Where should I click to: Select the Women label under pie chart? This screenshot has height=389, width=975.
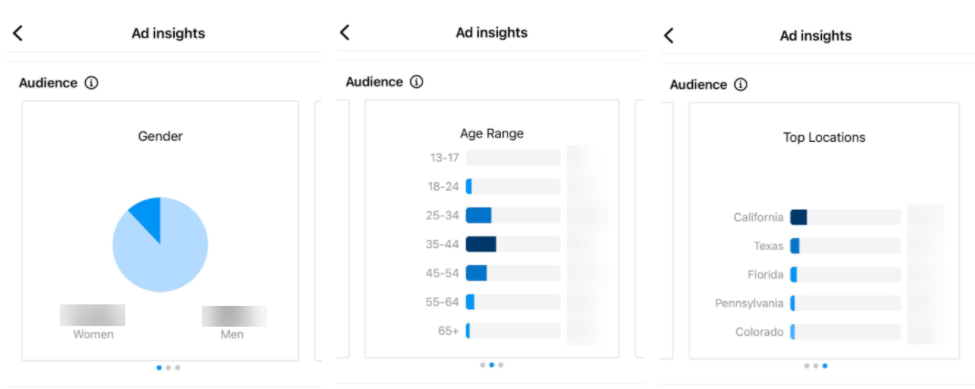click(93, 334)
